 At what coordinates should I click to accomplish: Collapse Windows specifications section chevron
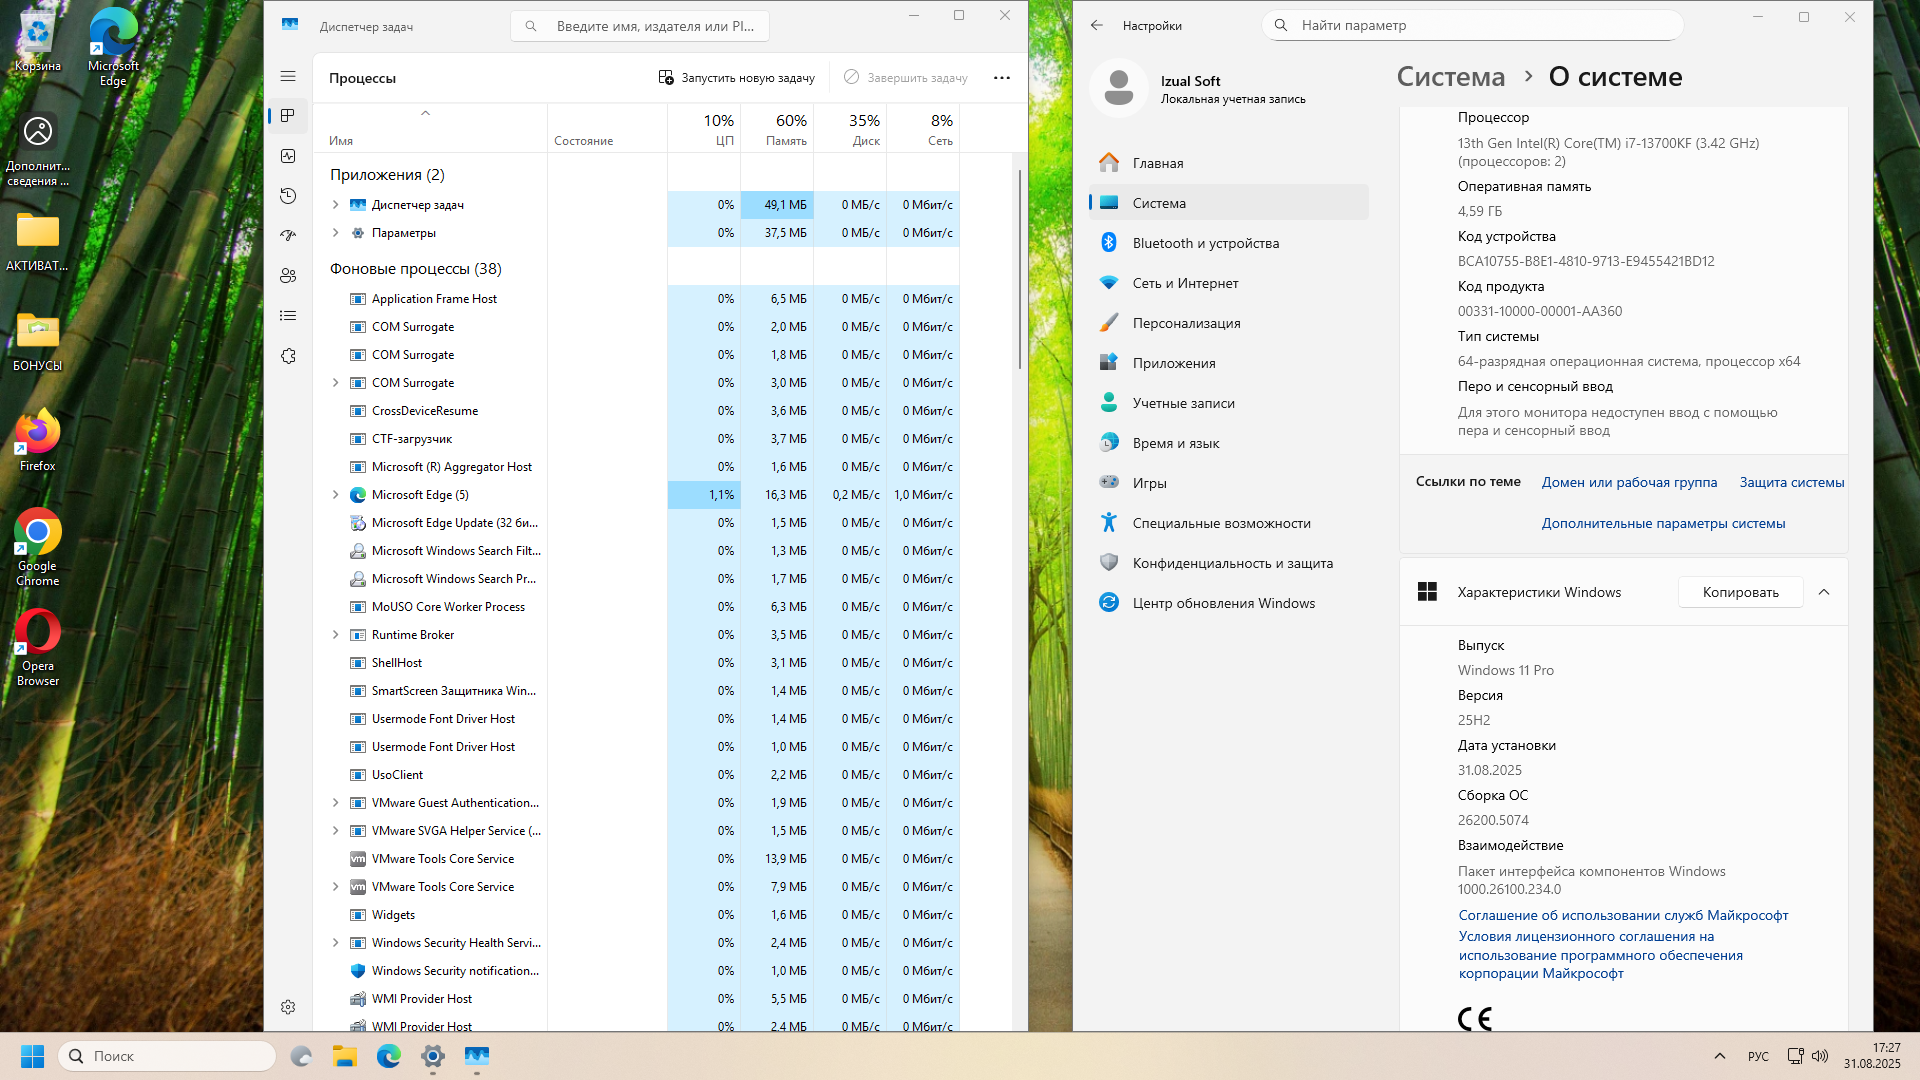pos(1824,592)
